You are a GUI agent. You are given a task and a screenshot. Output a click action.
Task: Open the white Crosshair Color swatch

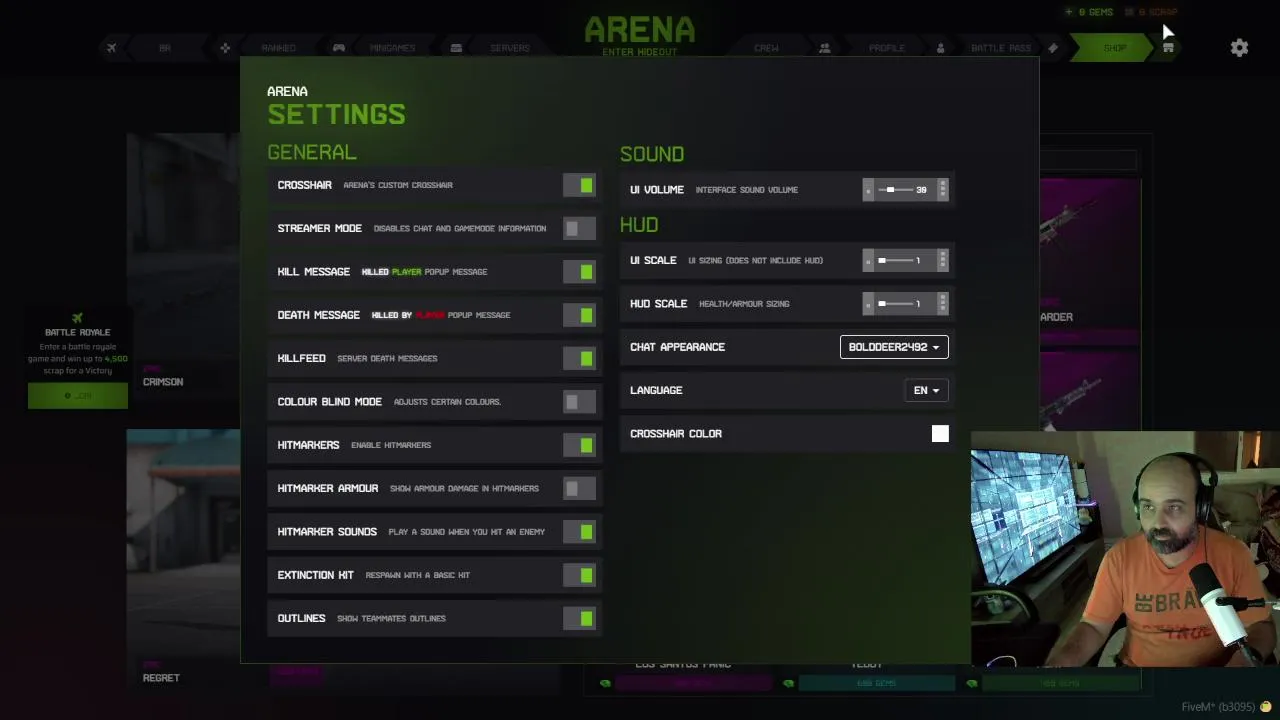[x=940, y=434]
